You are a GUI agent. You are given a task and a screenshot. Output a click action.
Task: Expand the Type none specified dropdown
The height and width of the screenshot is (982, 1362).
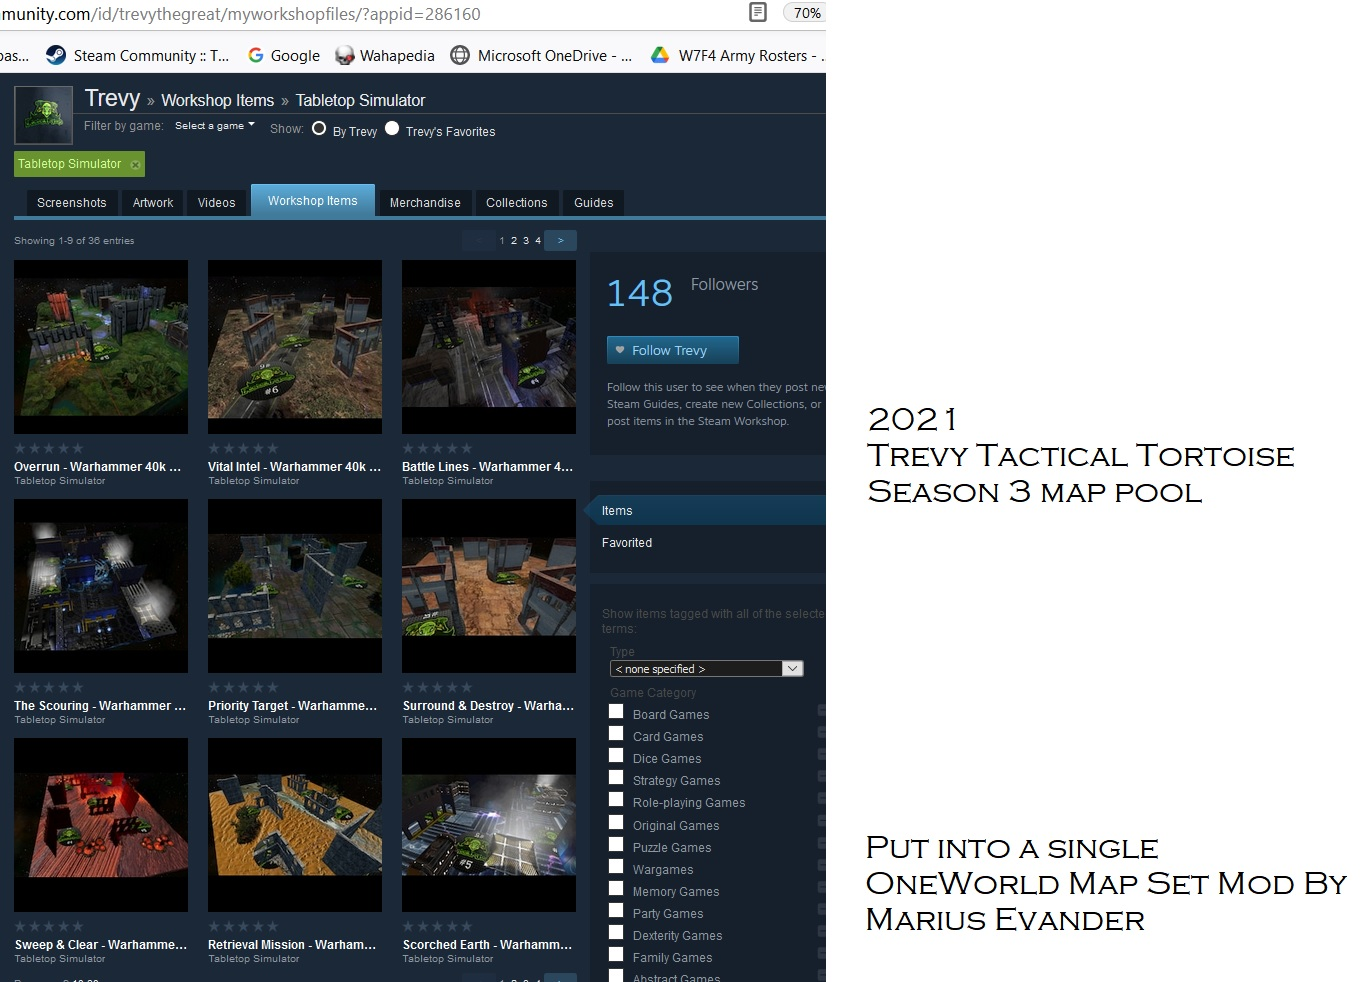(x=706, y=668)
